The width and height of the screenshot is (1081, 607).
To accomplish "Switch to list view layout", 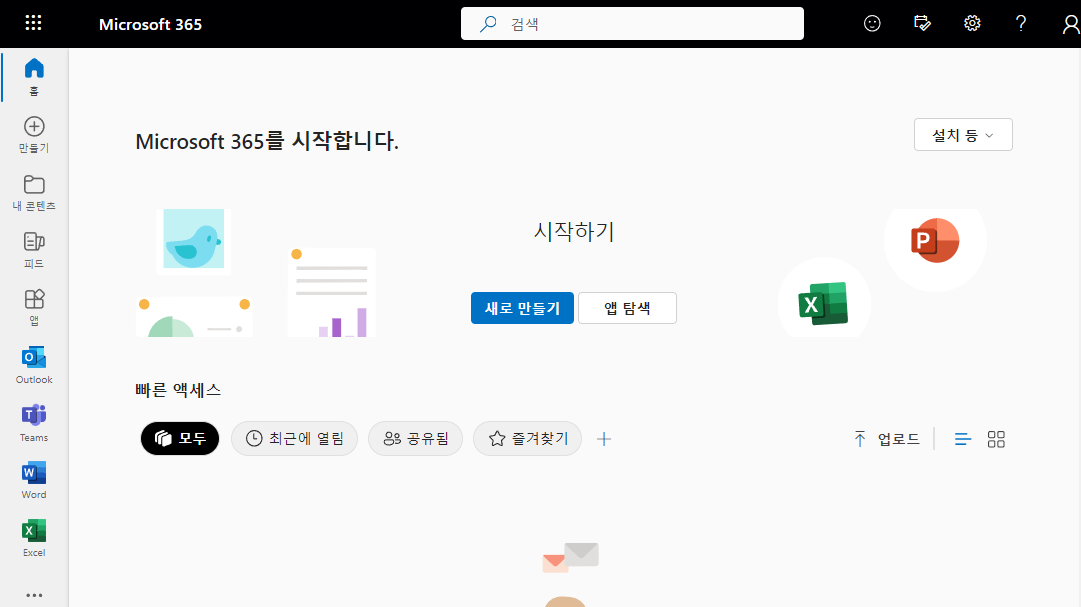I will [x=963, y=439].
